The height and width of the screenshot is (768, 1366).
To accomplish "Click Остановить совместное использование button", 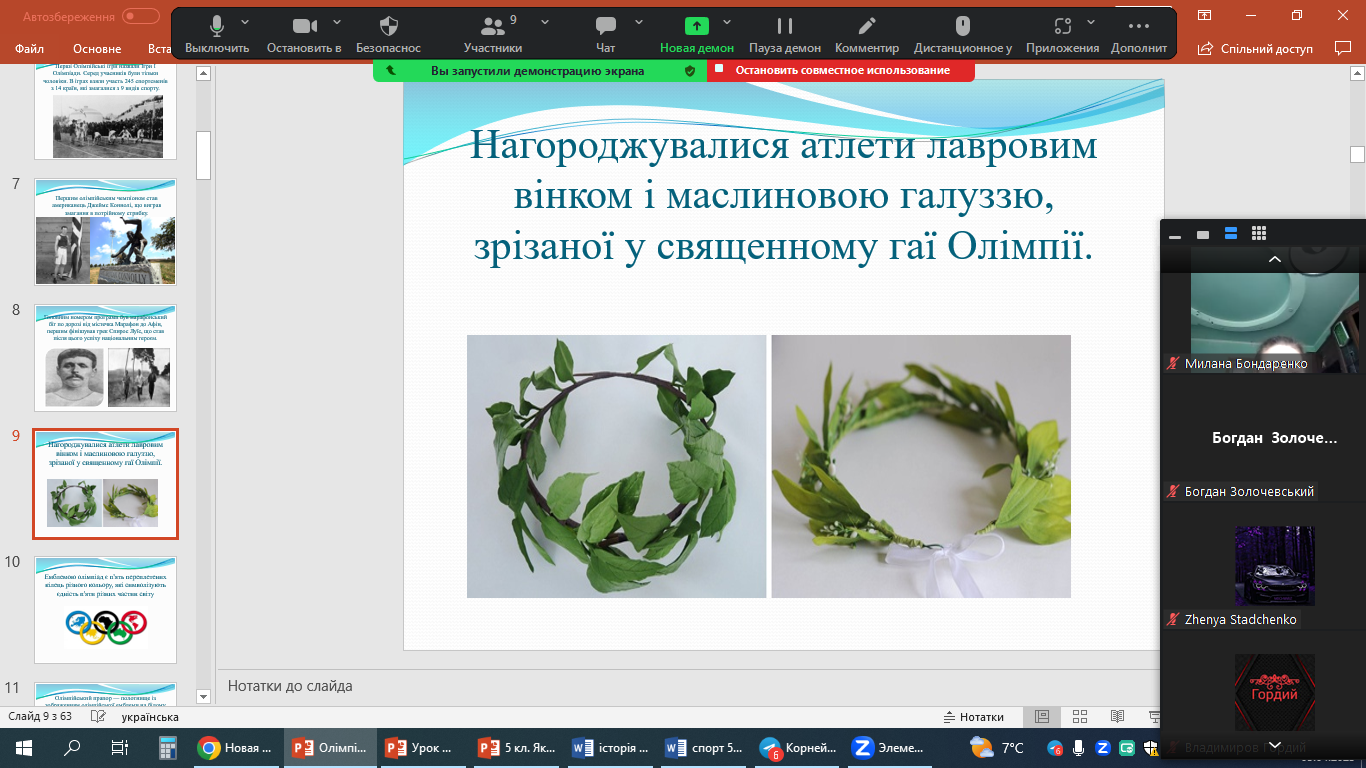I will point(841,70).
